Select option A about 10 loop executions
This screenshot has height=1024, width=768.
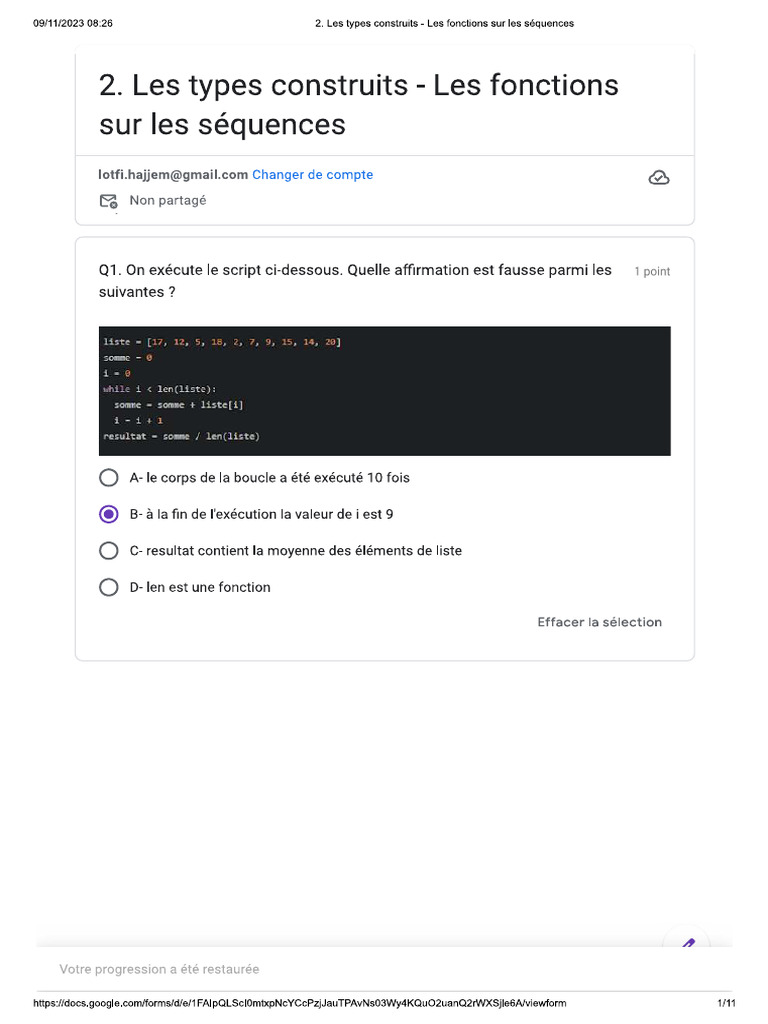[x=109, y=478]
